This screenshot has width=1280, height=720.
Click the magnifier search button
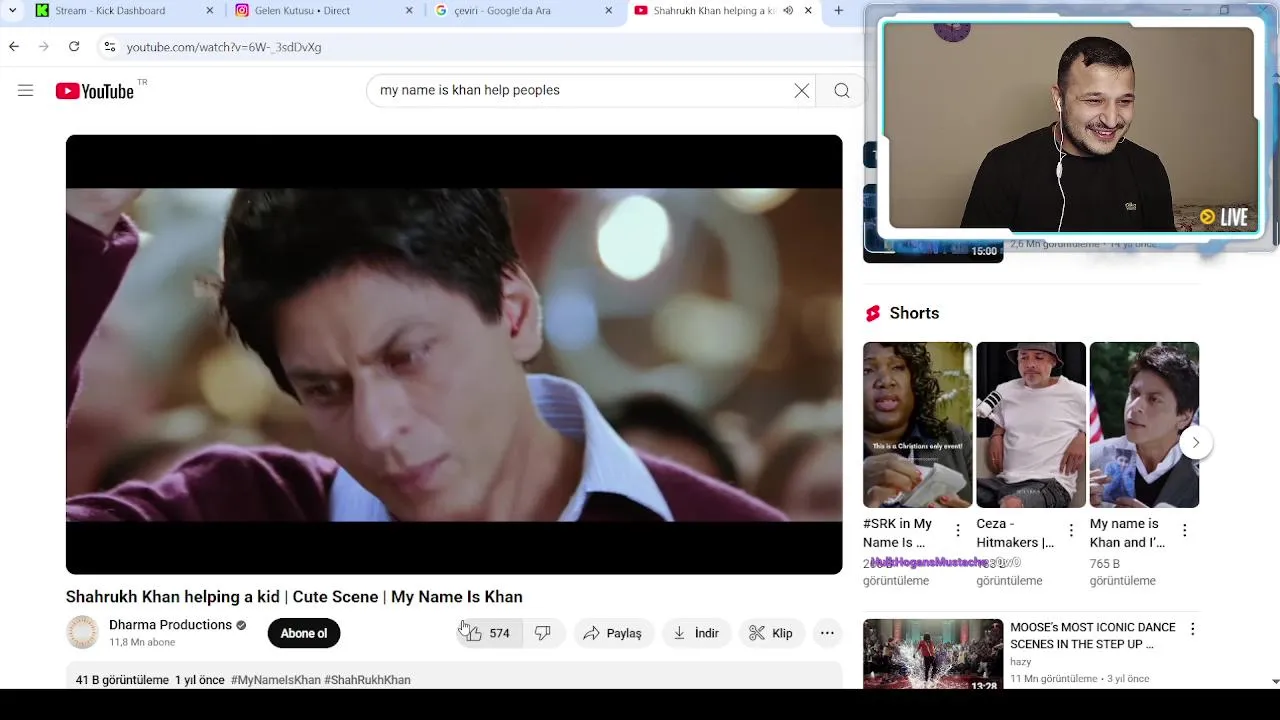(842, 91)
